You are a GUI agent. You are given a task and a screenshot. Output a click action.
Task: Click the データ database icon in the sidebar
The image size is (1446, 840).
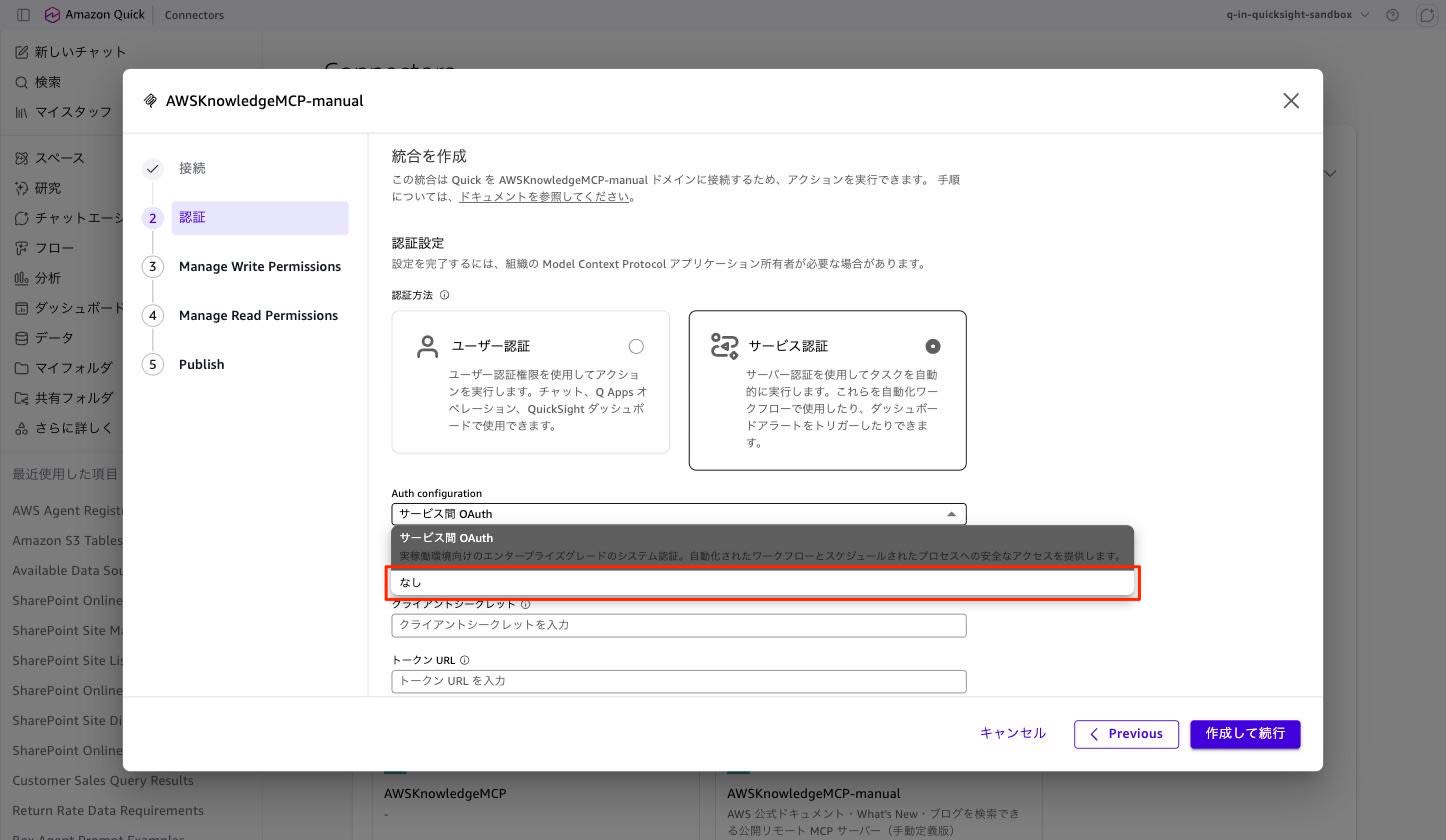tap(22, 338)
